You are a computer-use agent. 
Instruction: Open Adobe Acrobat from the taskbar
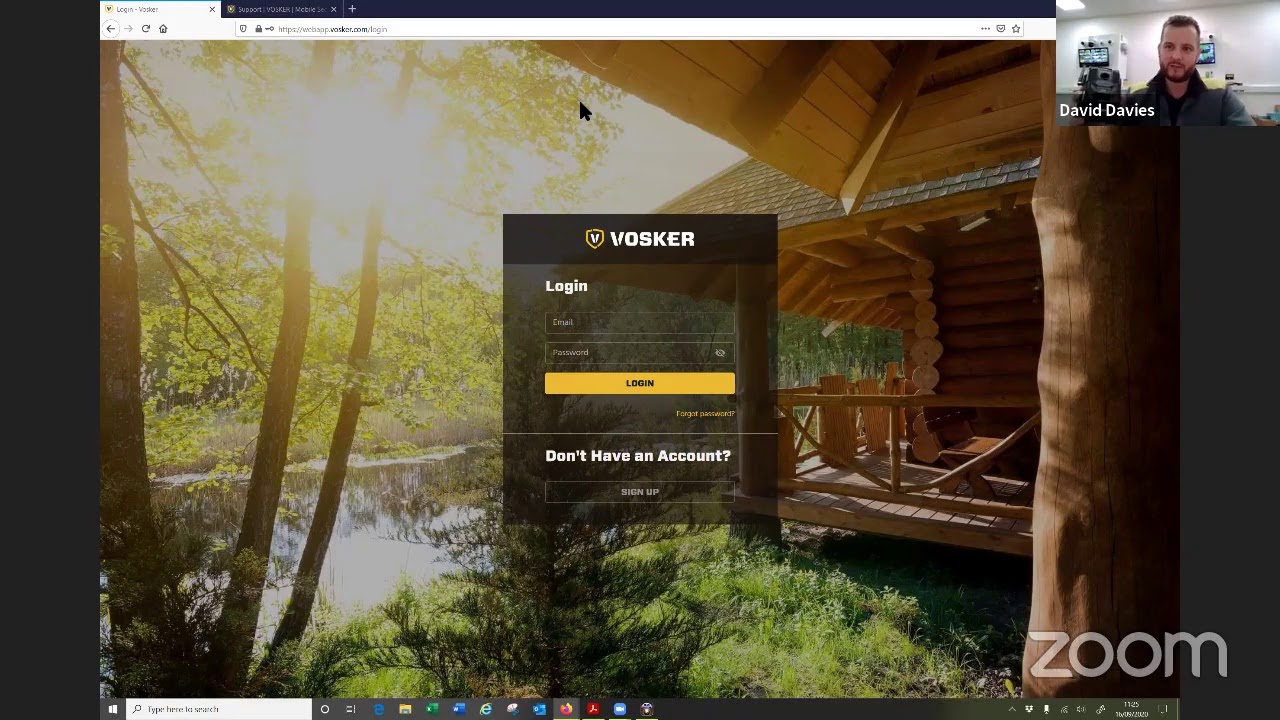(x=593, y=709)
